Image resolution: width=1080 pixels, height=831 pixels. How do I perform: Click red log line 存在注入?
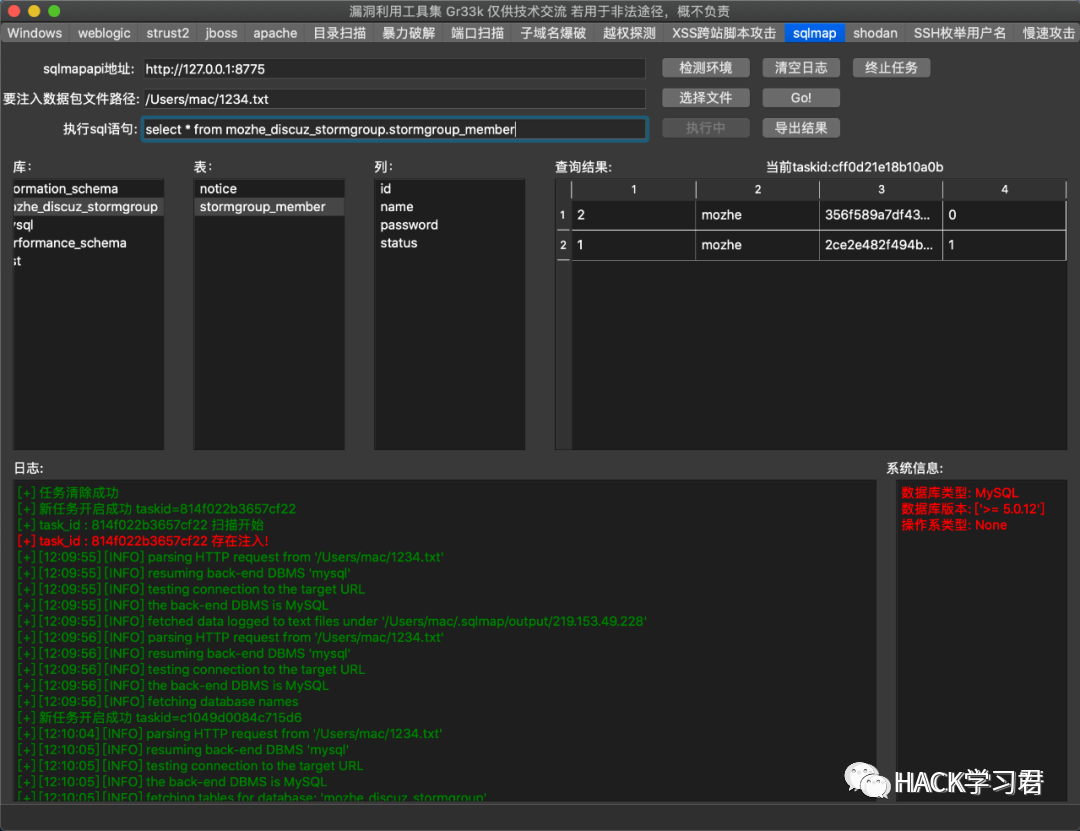(143, 541)
